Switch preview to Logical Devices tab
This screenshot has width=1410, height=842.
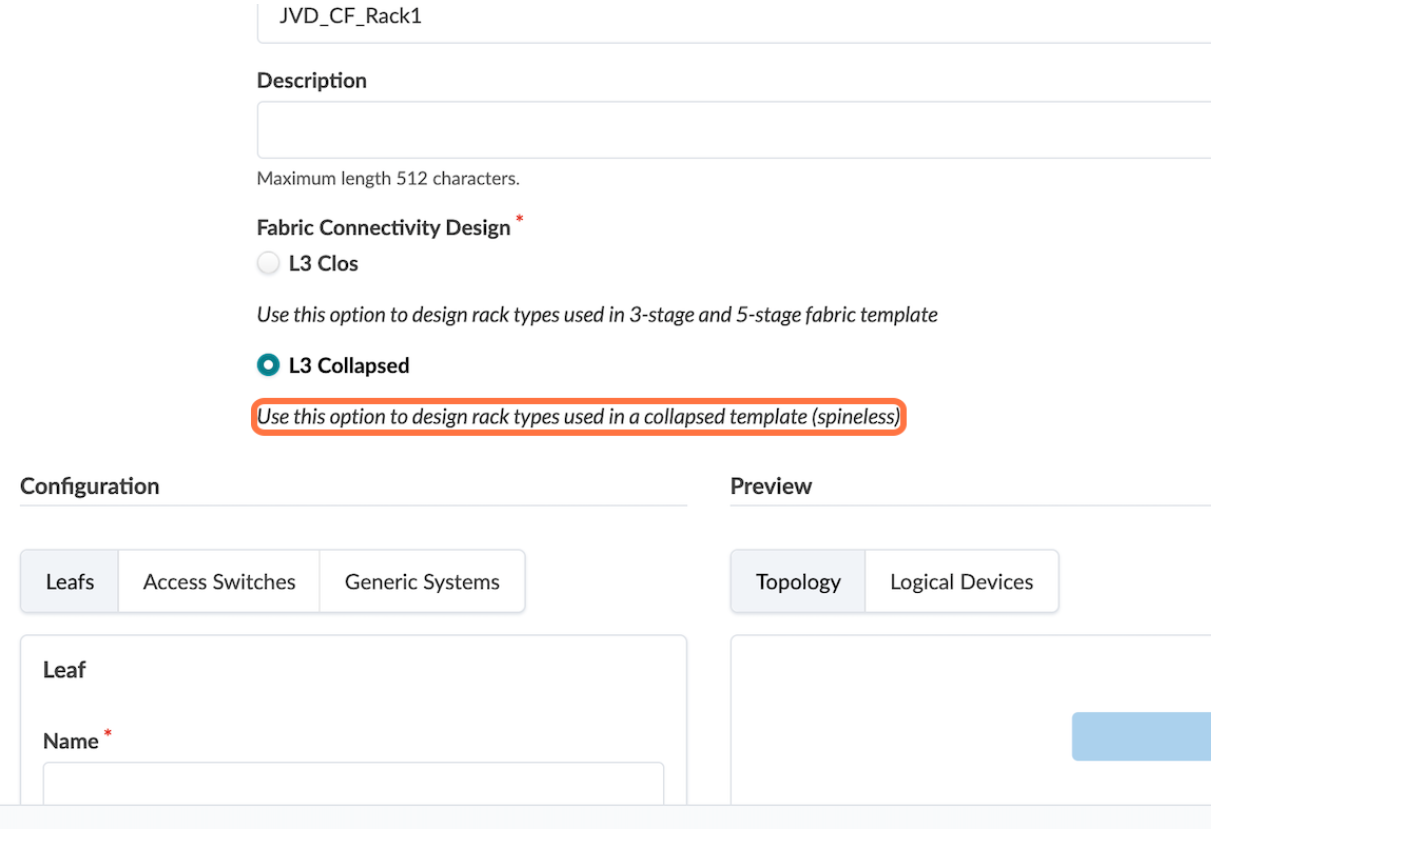pos(961,582)
